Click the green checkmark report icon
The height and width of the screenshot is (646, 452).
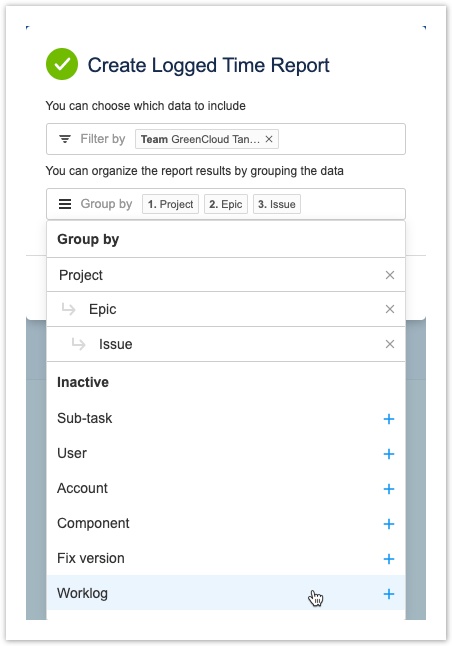[x=62, y=64]
